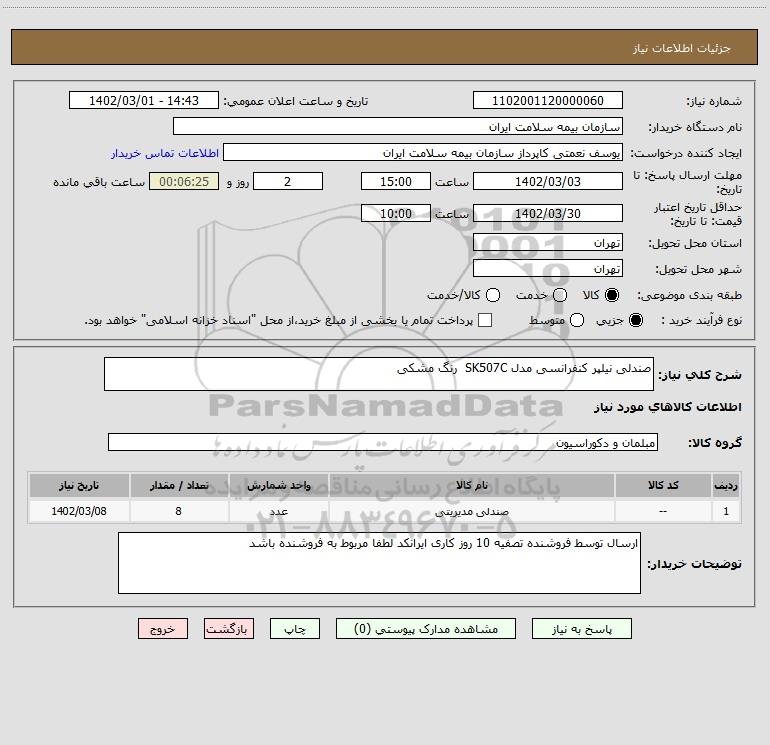Click the remaining days field showing 2
The image size is (770, 745).
288,181
